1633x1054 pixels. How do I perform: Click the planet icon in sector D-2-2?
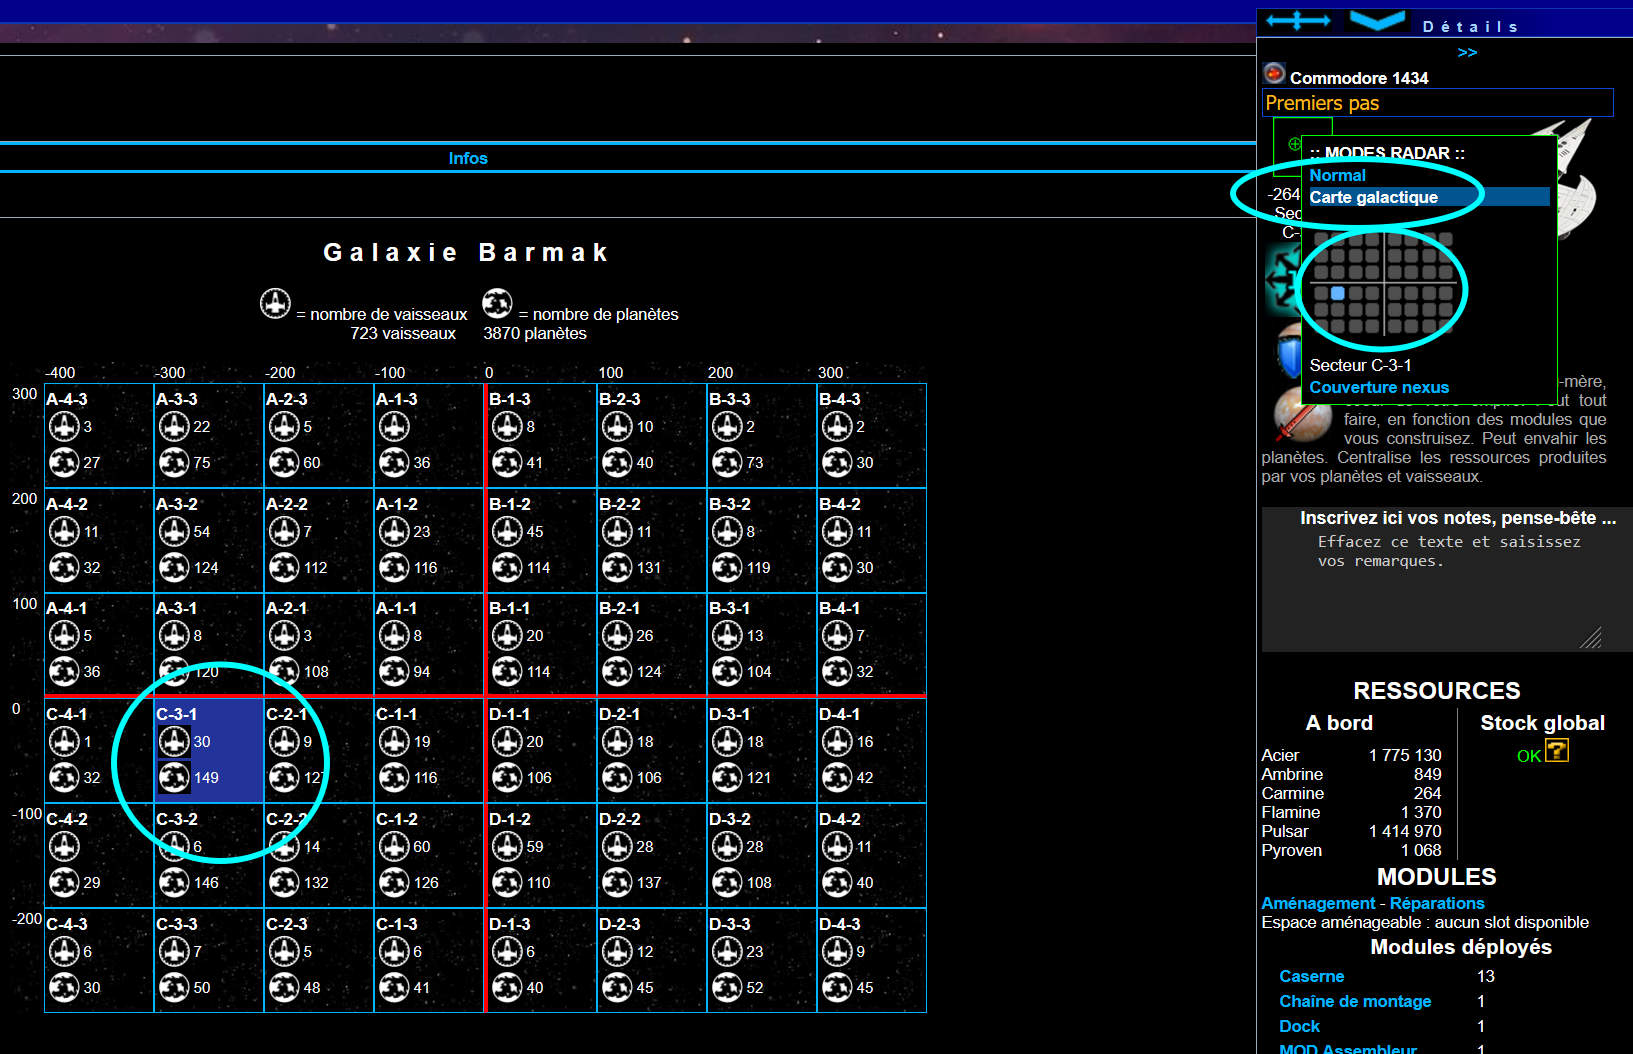pos(617,883)
